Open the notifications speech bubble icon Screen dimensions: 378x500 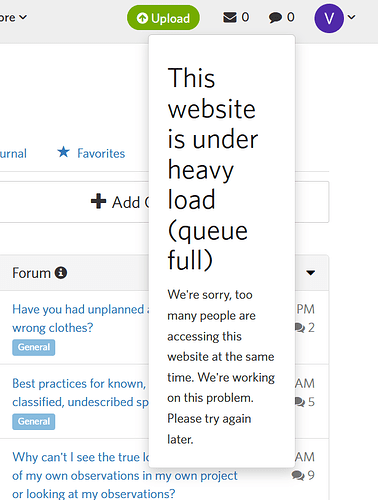click(275, 18)
